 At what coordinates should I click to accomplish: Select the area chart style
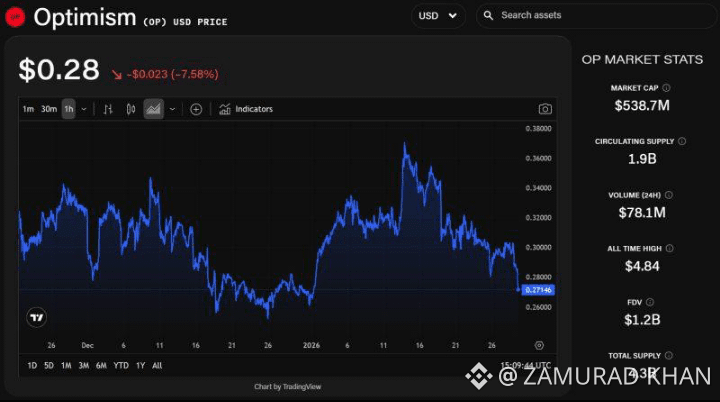tap(153, 109)
